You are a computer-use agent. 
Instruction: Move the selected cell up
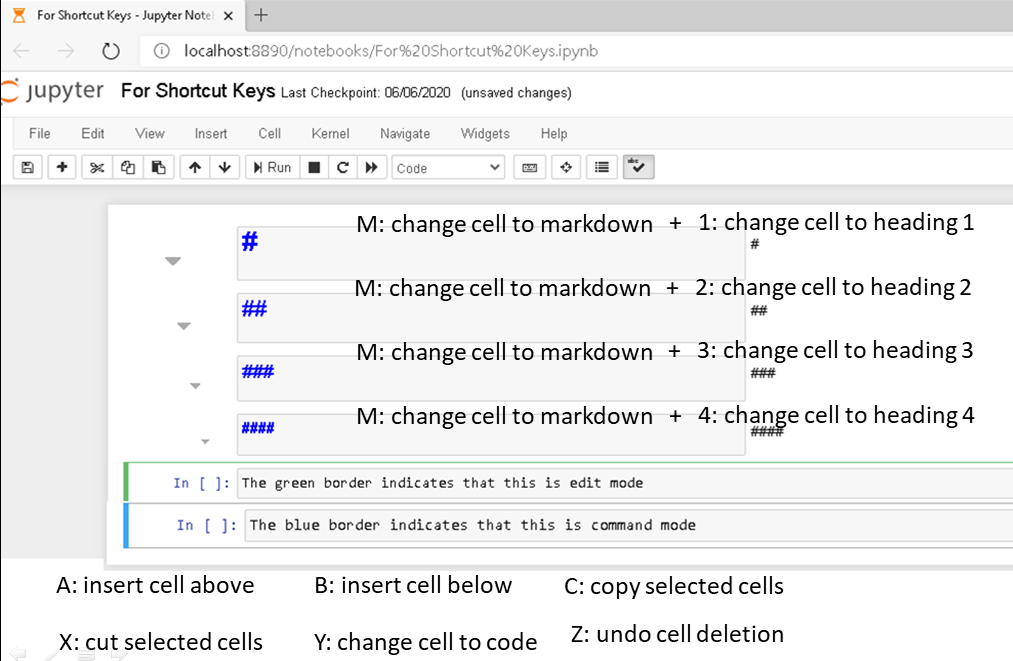coord(193,167)
